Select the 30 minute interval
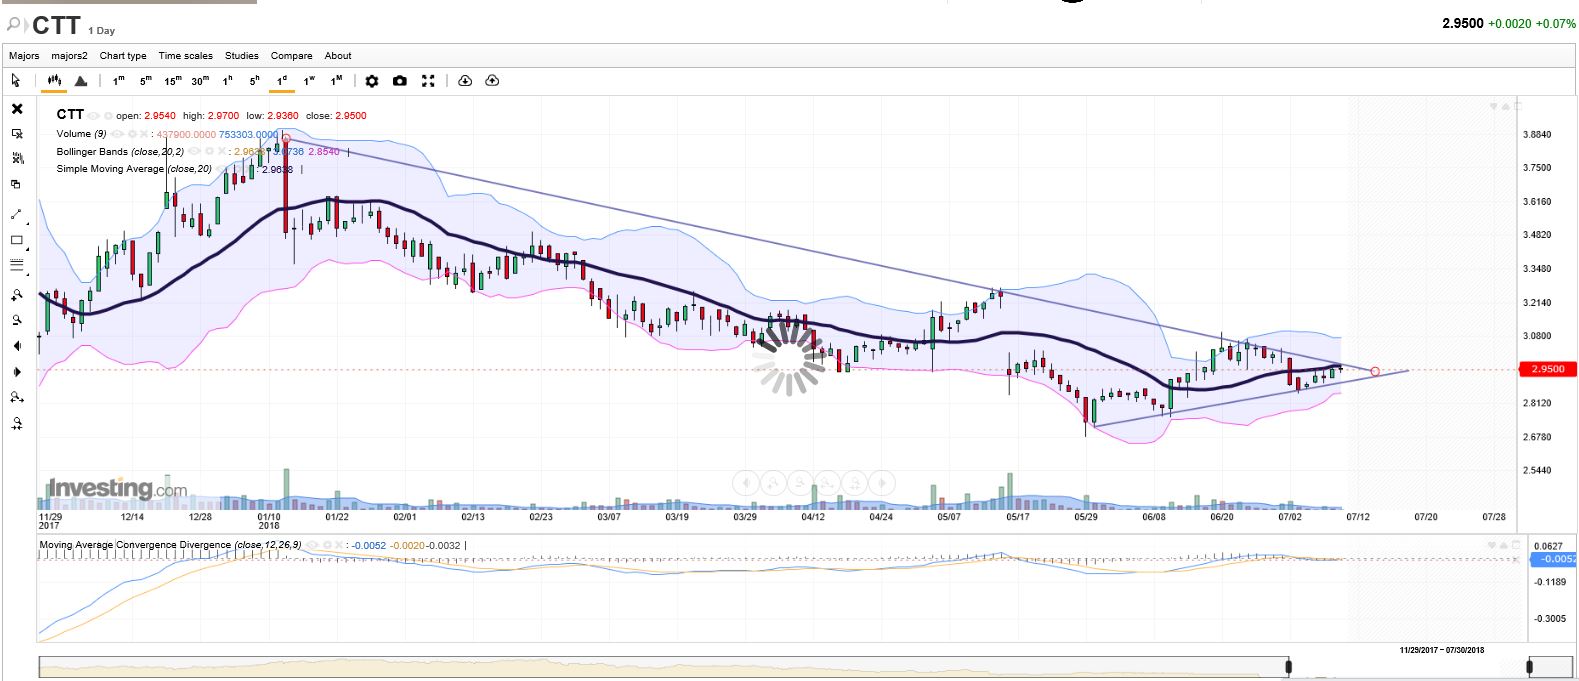The height and width of the screenshot is (681, 1579). click(x=200, y=80)
